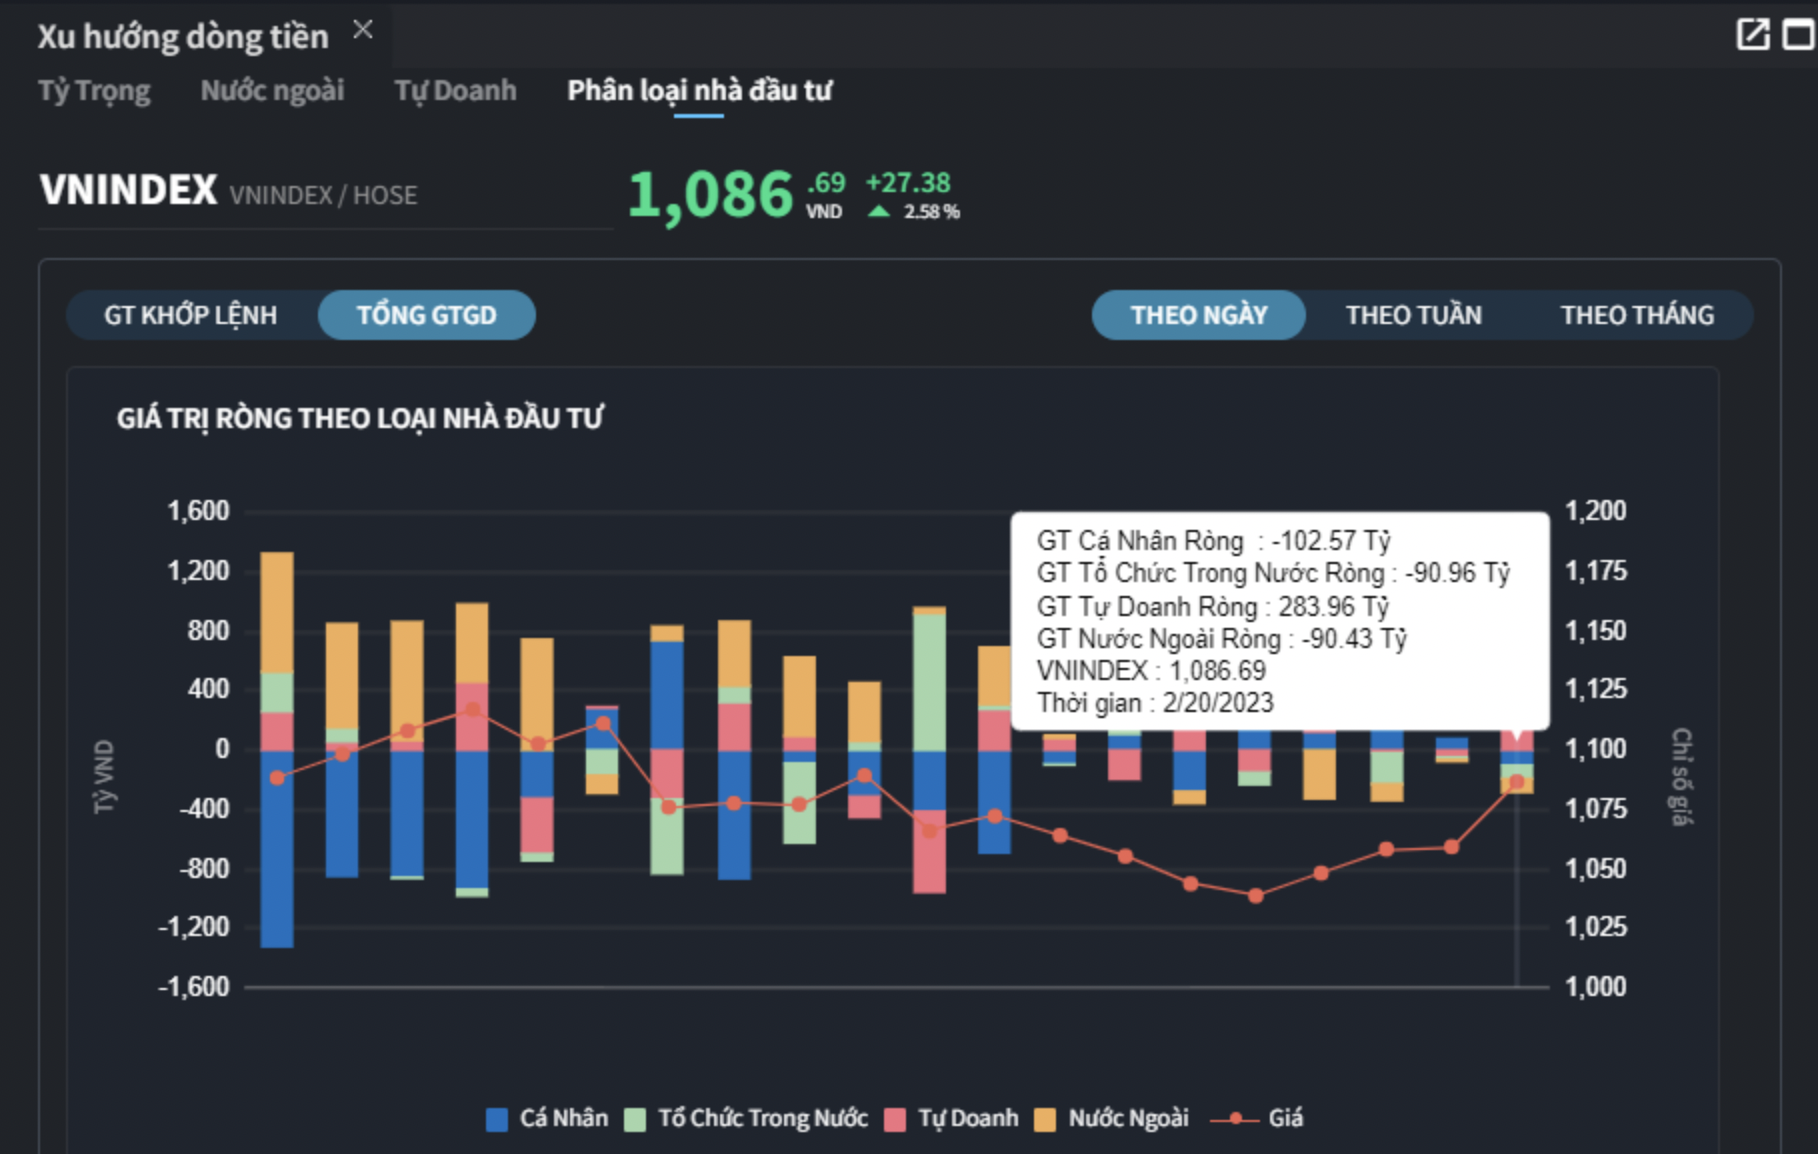This screenshot has width=1818, height=1154.
Task: Show monthly data with THEO THÁNG
Action: 1637,315
